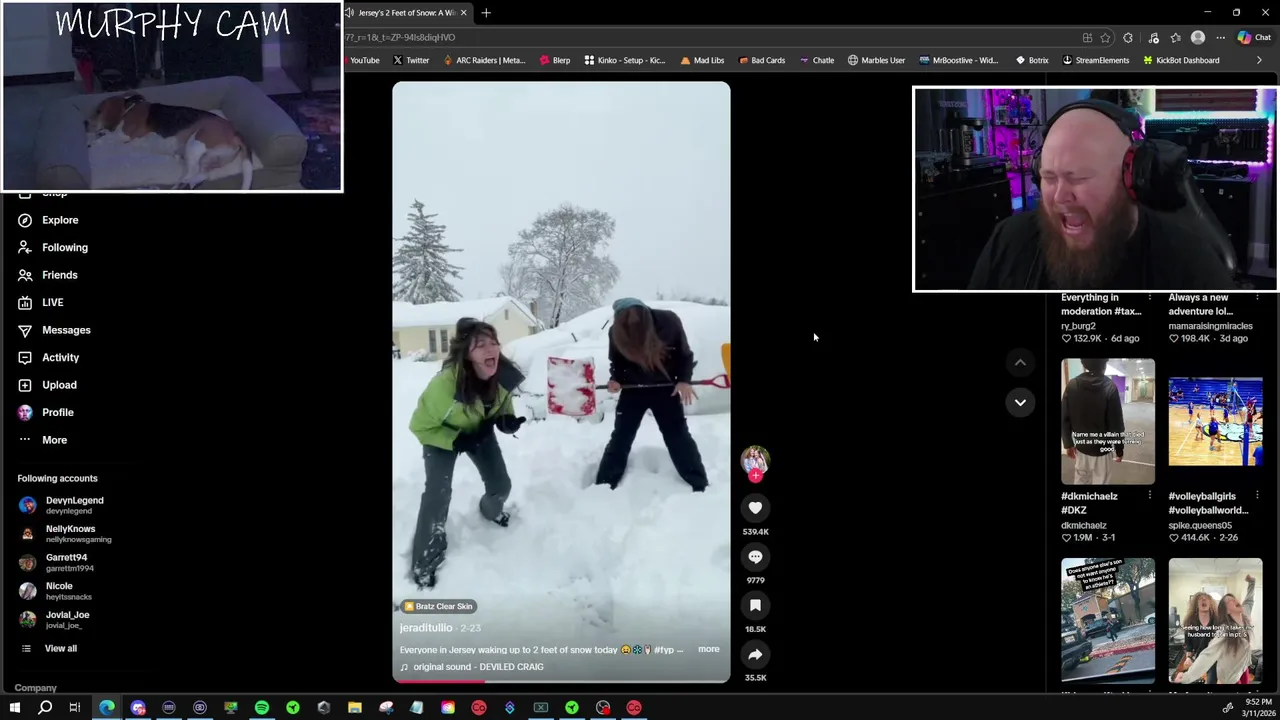Like the video with the heart icon
Viewport: 1280px width, 720px height.
[x=755, y=508]
